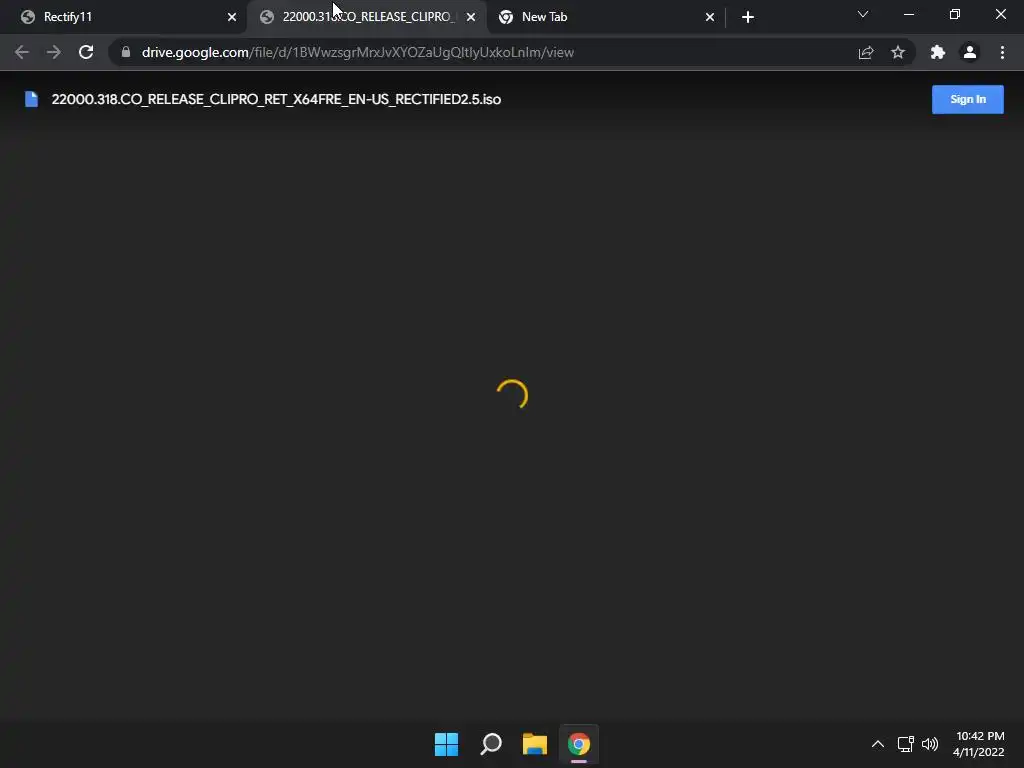Go forward to next page

[54, 52]
